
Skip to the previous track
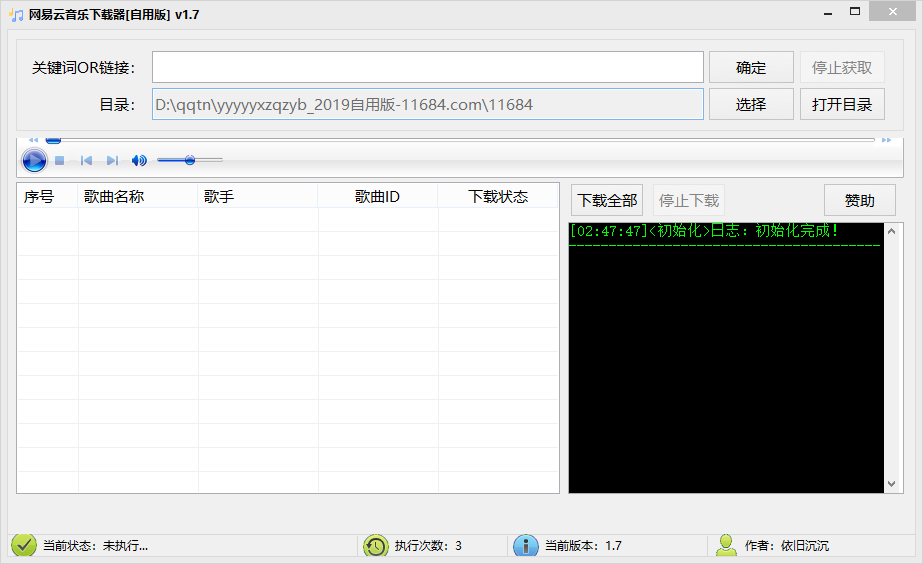[x=87, y=160]
